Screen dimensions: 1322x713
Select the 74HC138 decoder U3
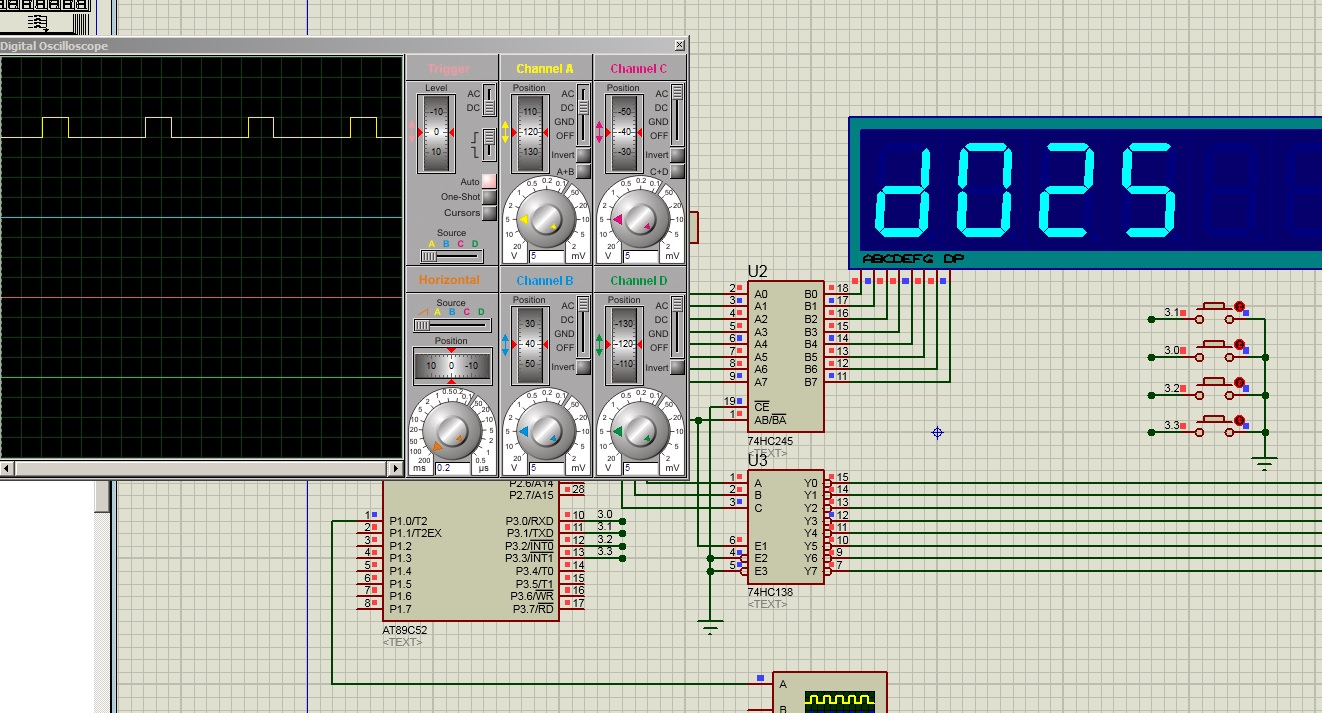click(786, 526)
